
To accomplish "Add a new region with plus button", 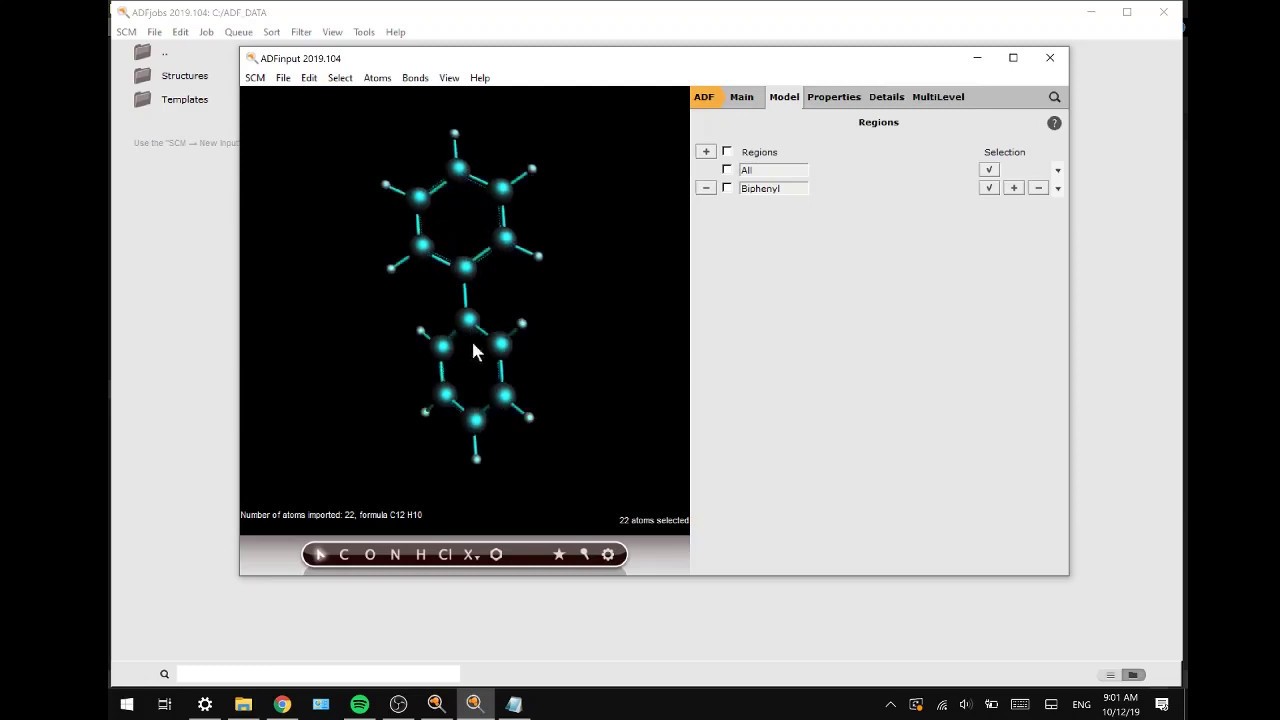I will [706, 152].
